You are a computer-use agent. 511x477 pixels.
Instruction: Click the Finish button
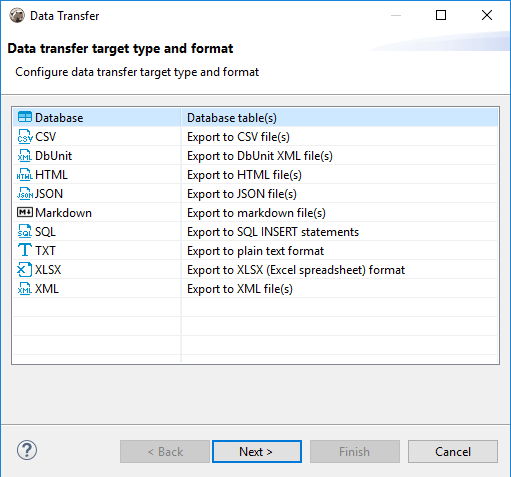355,452
